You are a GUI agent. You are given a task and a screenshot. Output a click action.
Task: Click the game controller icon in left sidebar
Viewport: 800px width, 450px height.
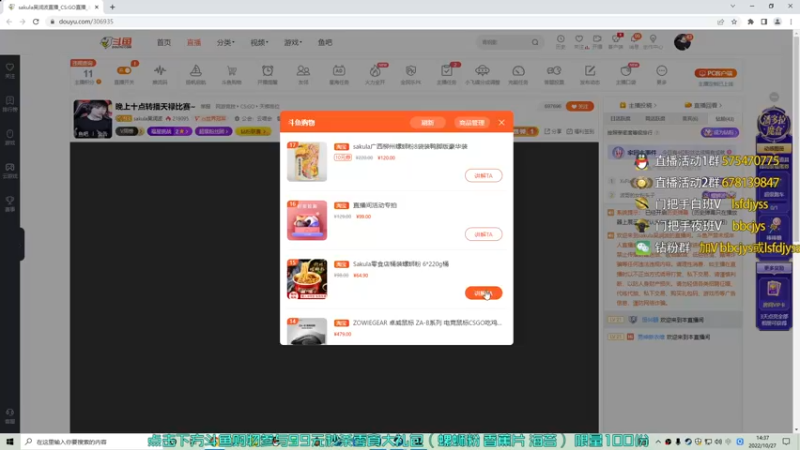click(10, 167)
